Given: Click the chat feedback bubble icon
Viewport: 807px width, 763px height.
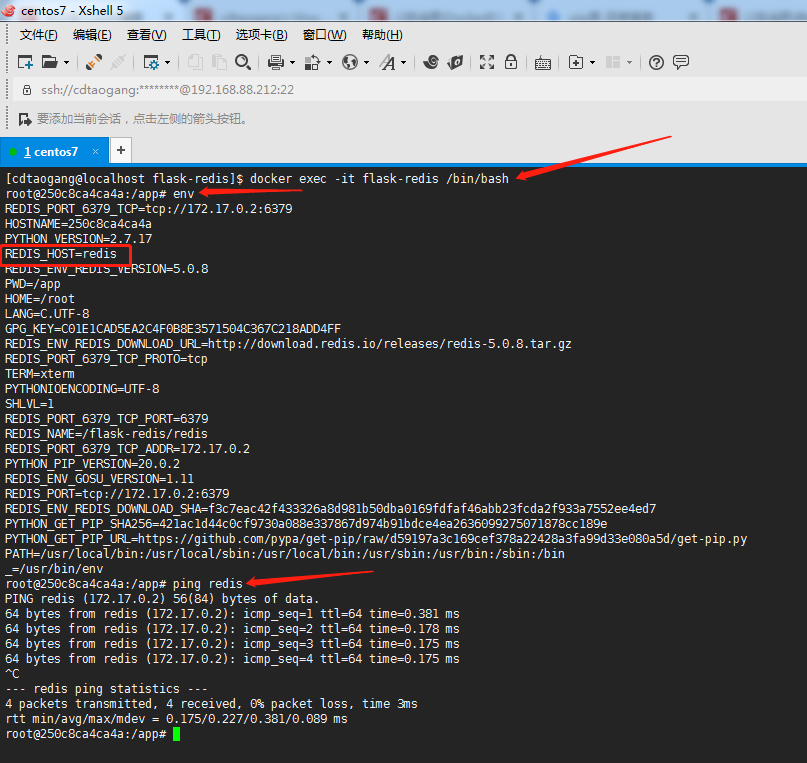Looking at the screenshot, I should click(x=681, y=62).
